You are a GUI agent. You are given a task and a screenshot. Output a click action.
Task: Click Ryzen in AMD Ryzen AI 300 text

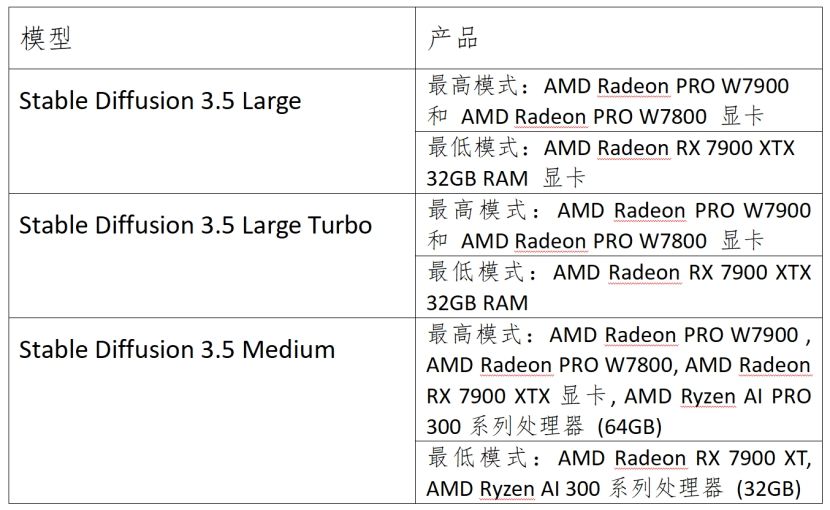click(507, 489)
